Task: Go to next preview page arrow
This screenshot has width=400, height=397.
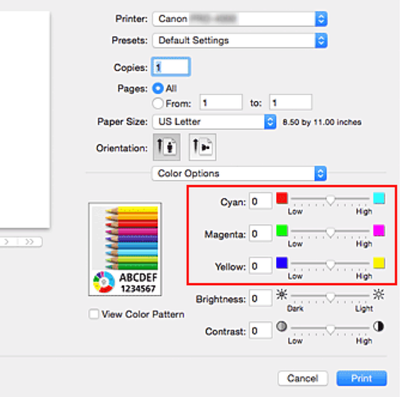Action: 7,242
